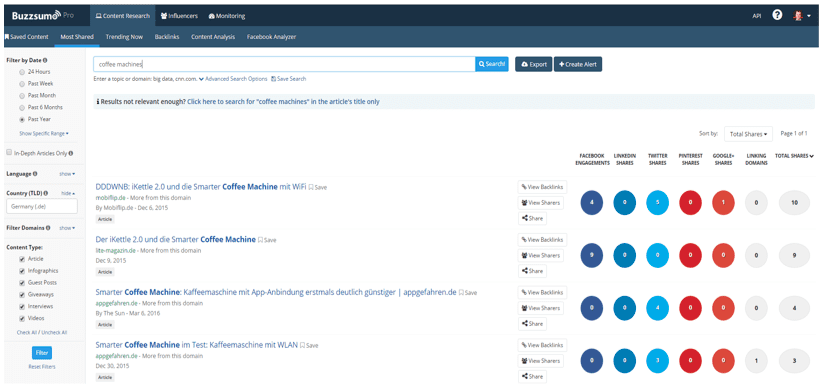Viewport: 828px width, 391px height.
Task: Switch to the Facebook Analyzer tab
Action: (x=271, y=37)
